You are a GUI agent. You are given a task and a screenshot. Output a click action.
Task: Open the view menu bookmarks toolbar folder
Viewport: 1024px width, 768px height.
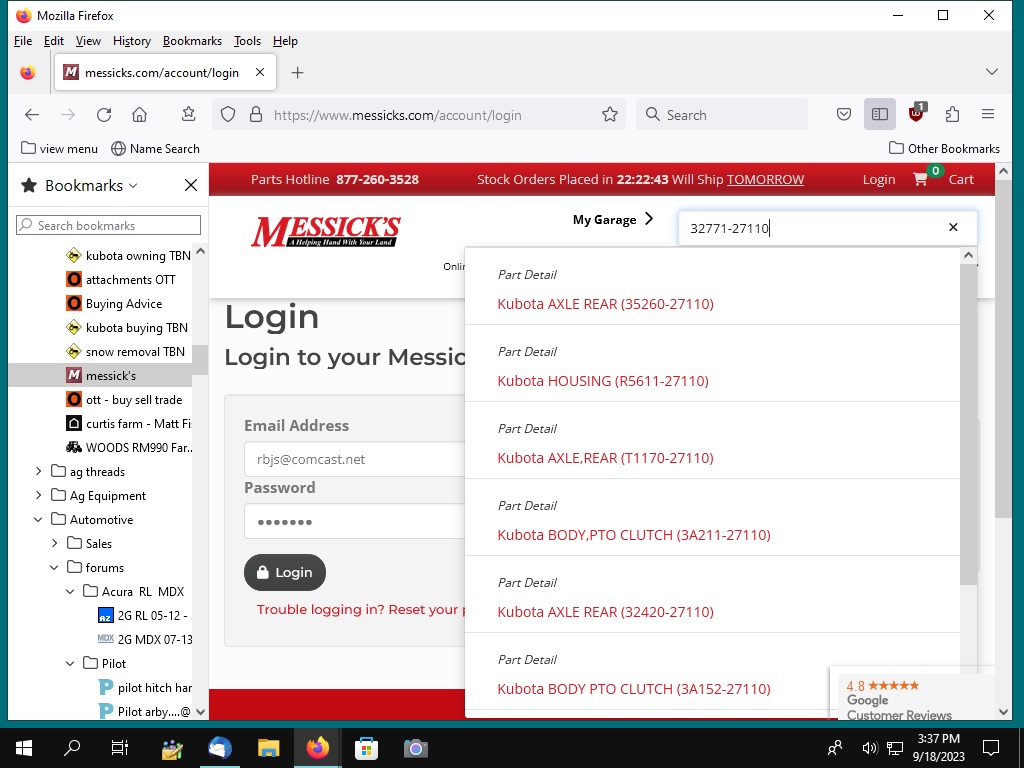coord(59,149)
